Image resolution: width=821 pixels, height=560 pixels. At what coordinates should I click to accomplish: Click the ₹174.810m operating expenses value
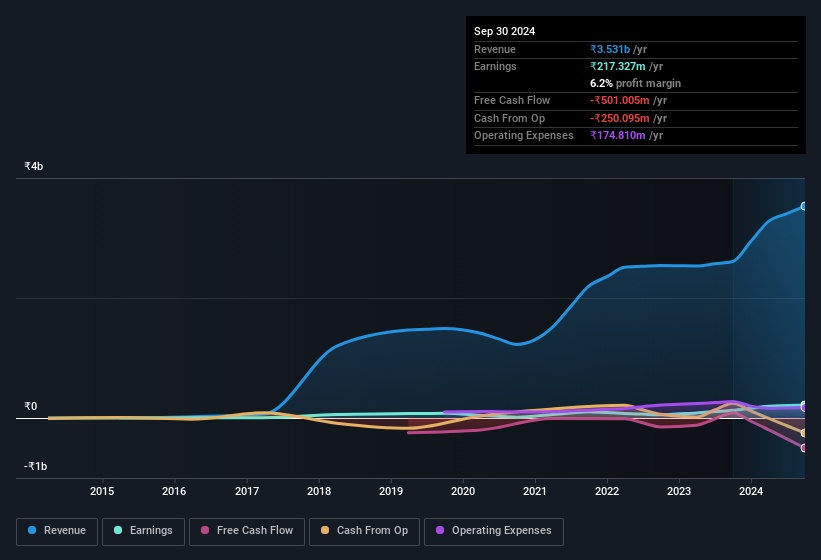[x=618, y=136]
